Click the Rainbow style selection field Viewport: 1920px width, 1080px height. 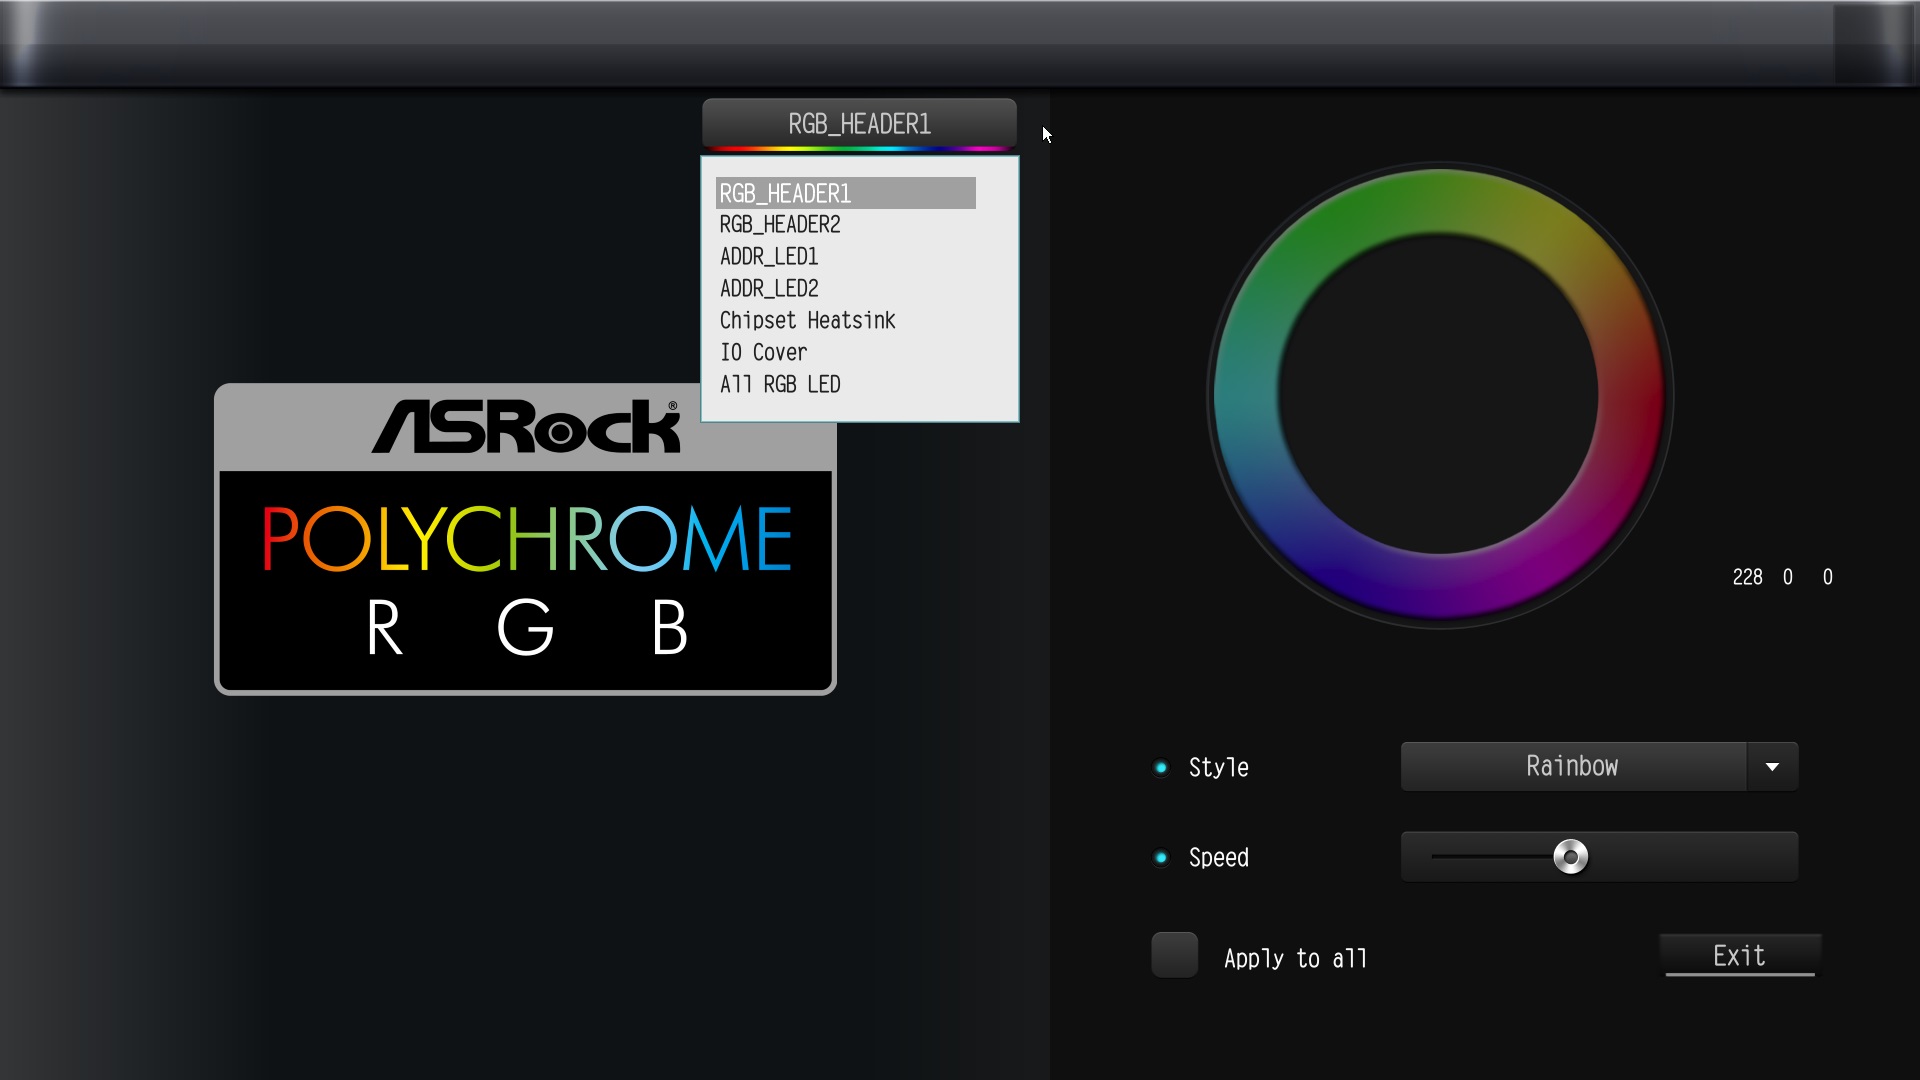pyautogui.click(x=1572, y=767)
